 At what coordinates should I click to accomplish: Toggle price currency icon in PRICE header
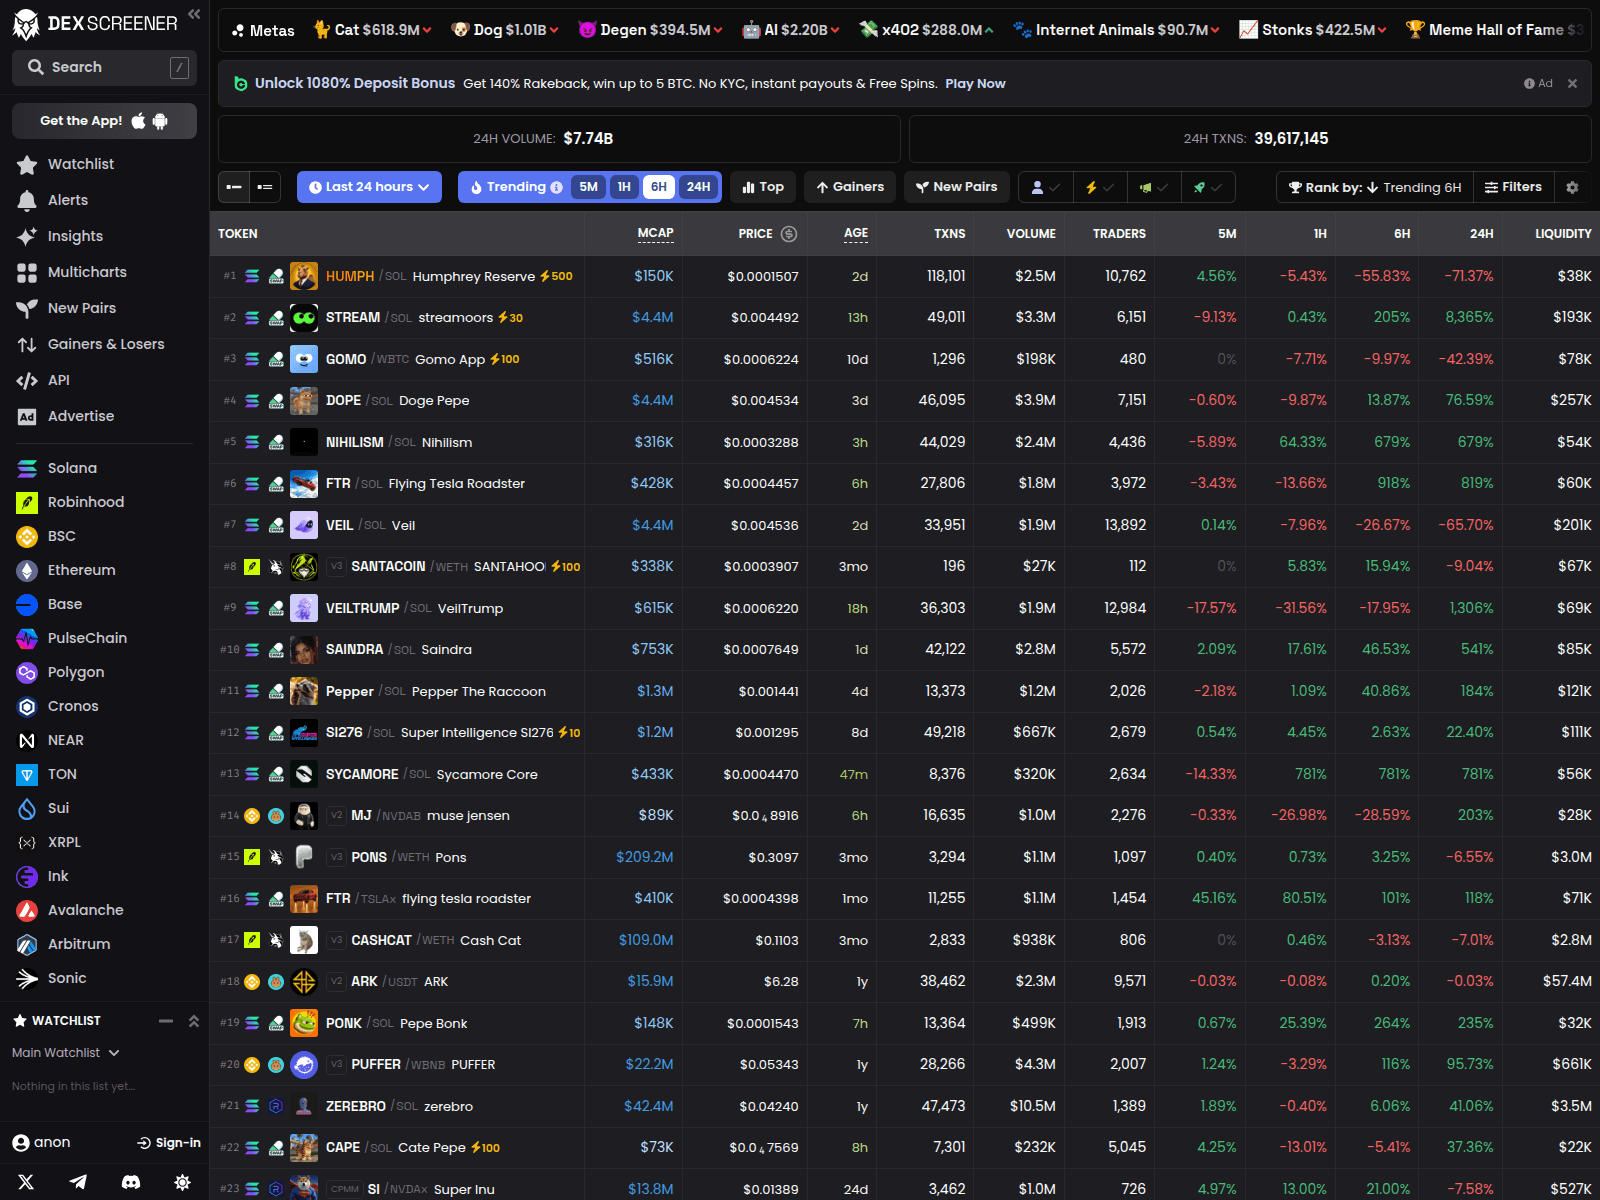pos(789,234)
